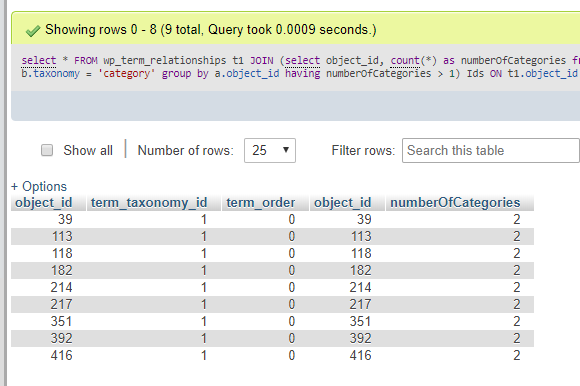
Task: Select the row with object_id 416
Action: 272,356
